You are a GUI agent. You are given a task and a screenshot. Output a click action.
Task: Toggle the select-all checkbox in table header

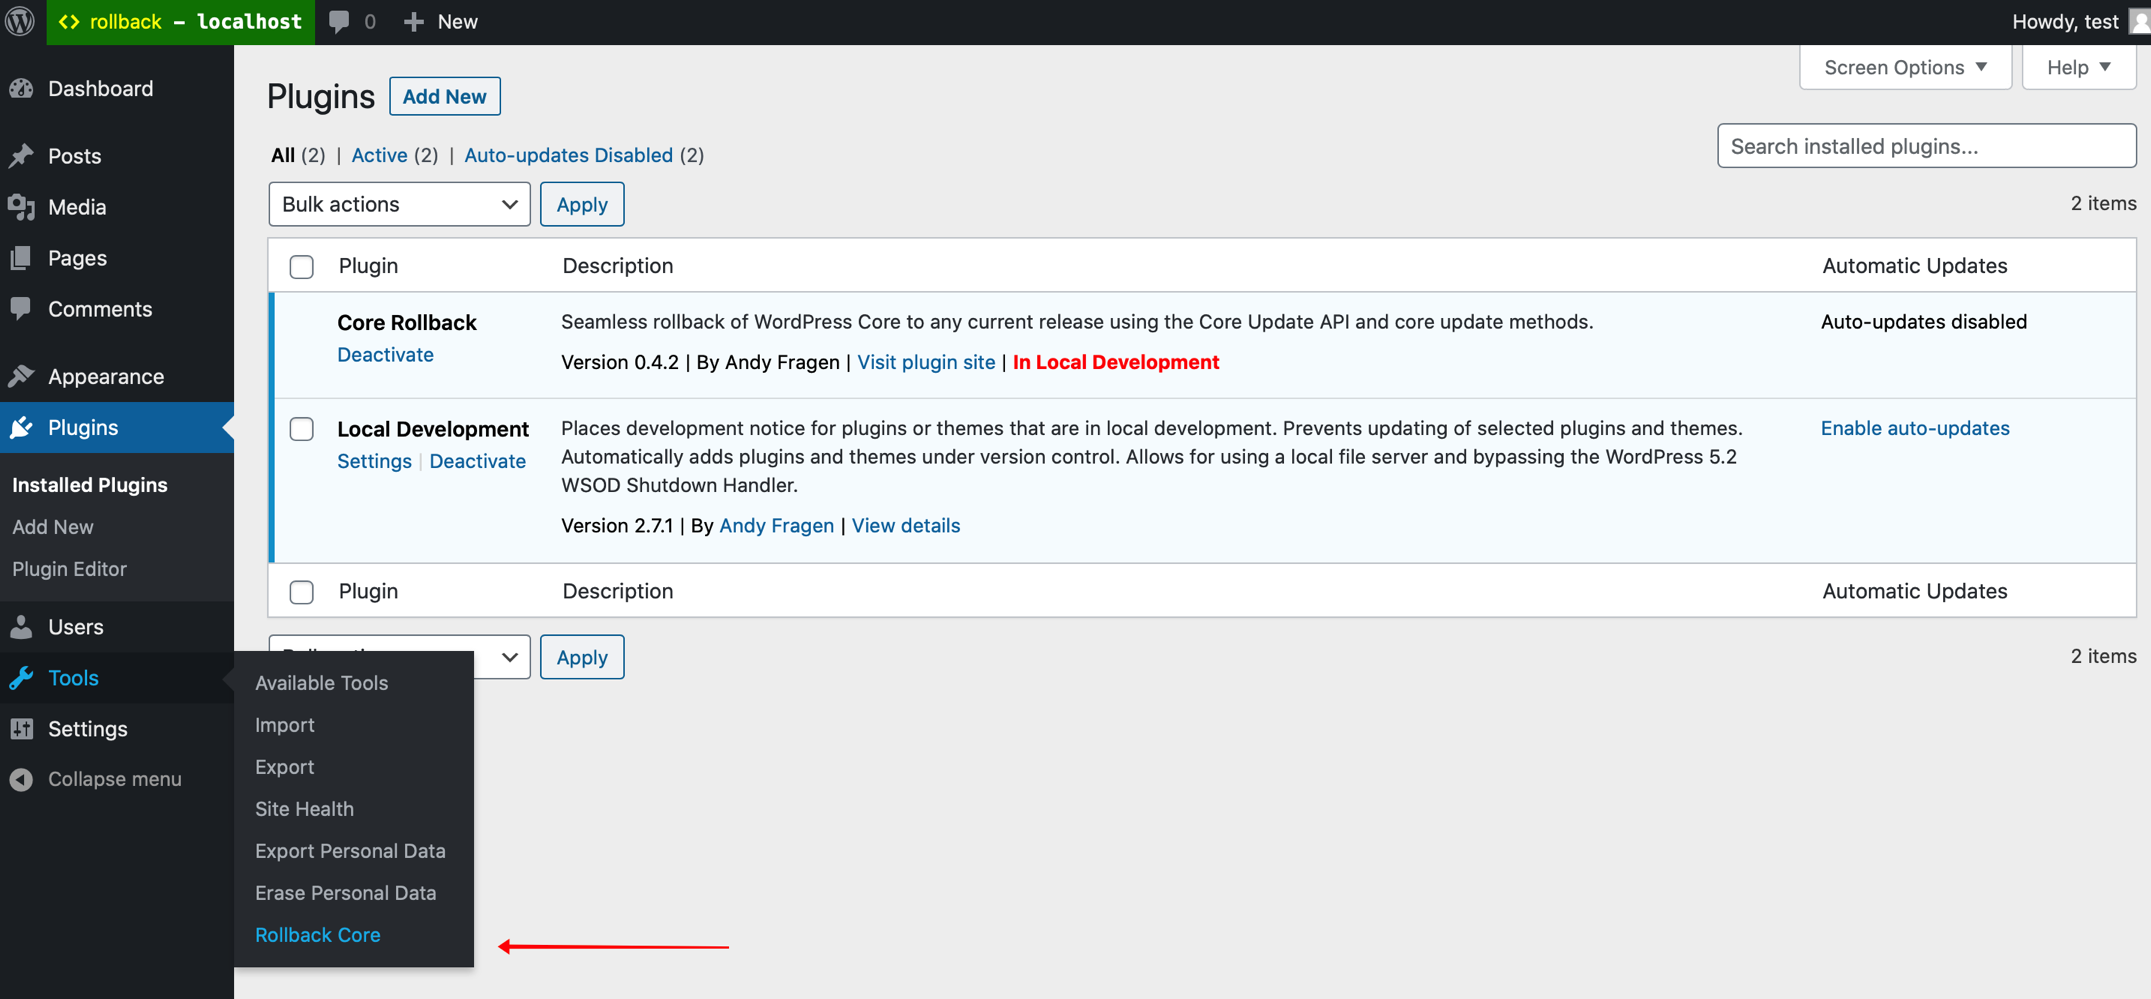point(301,267)
